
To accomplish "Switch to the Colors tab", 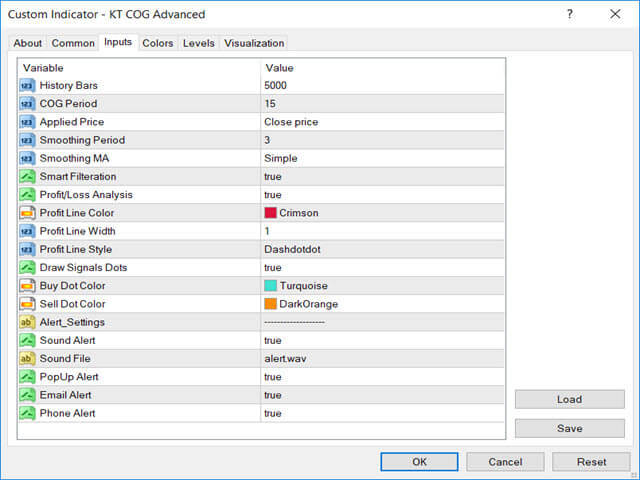I will 158,43.
